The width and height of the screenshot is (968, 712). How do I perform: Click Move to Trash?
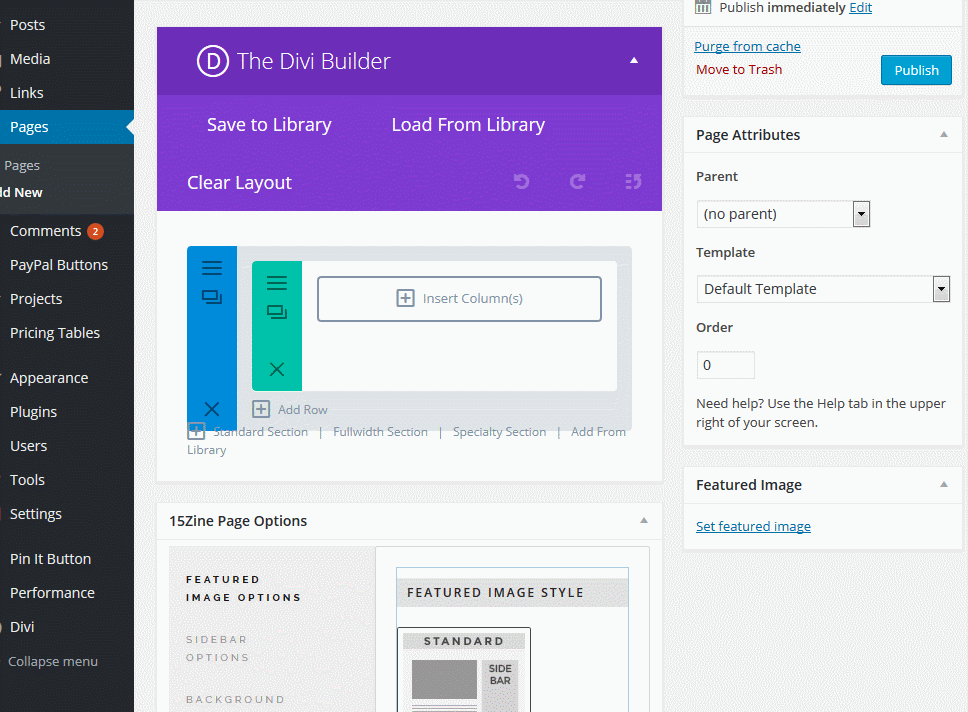tap(739, 70)
